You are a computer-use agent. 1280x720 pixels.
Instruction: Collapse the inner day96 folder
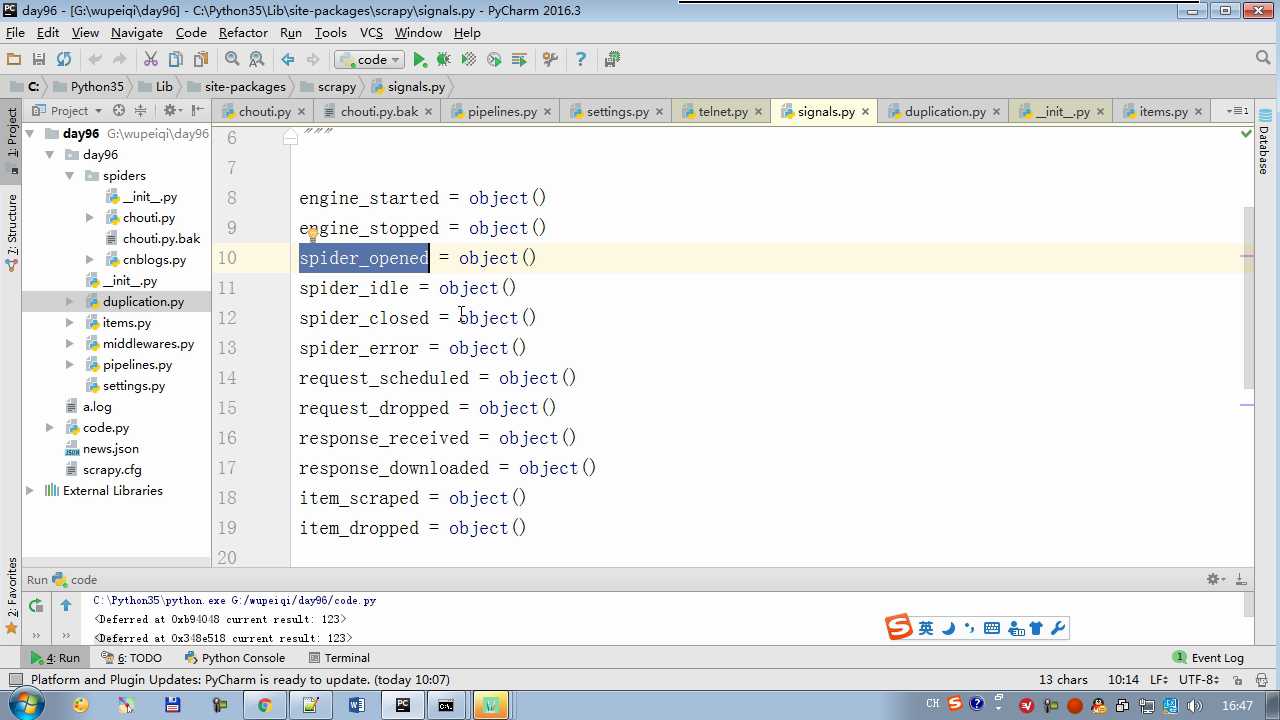[x=50, y=155]
